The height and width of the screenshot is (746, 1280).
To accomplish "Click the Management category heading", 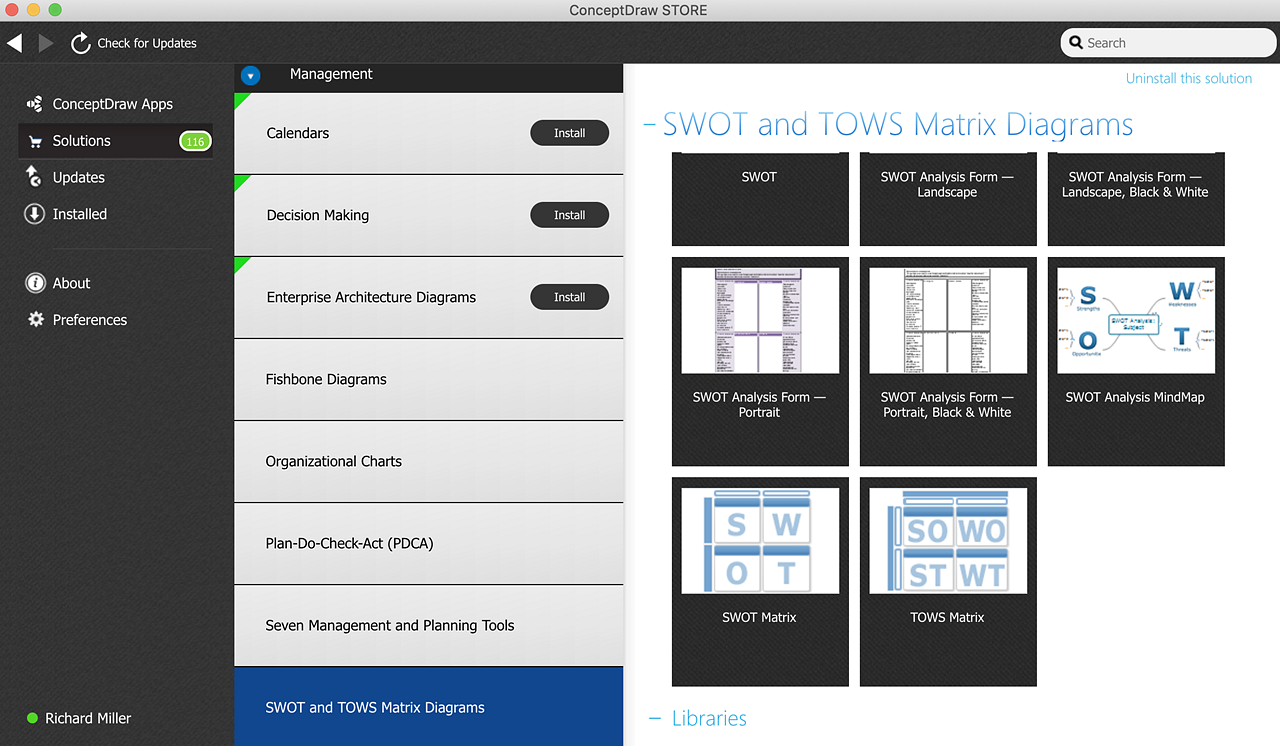I will [x=331, y=74].
